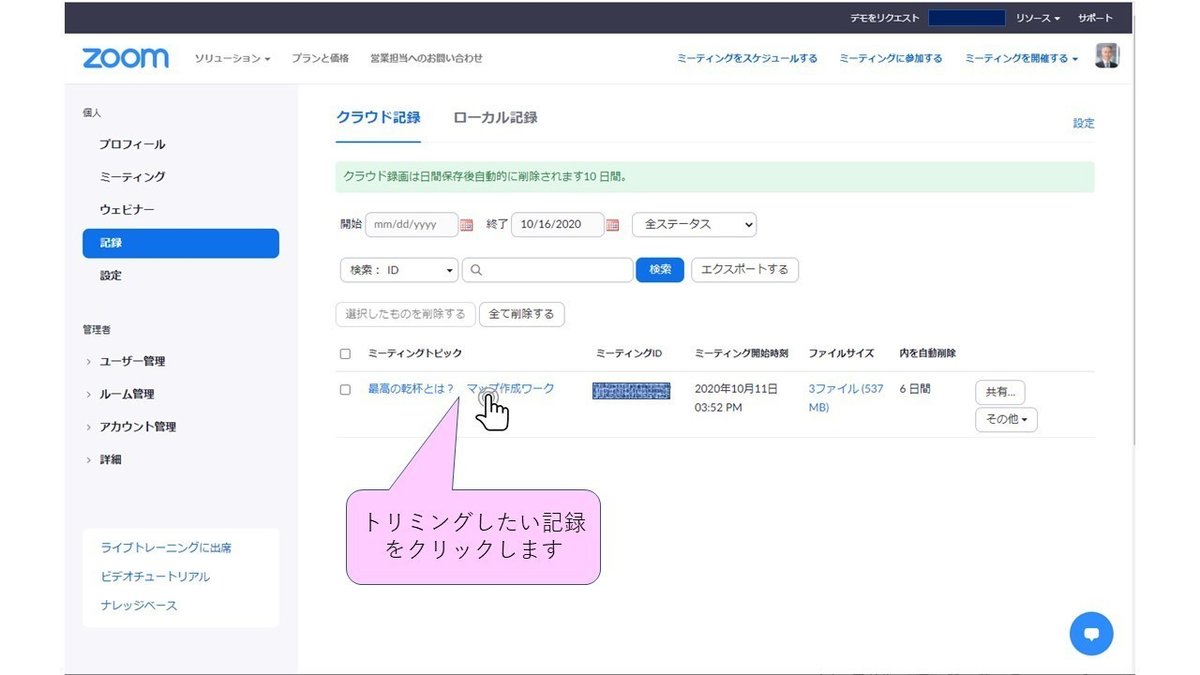The height and width of the screenshot is (675, 1200).
Task: Click ミーティングをスケジュールする link
Action: coord(747,59)
